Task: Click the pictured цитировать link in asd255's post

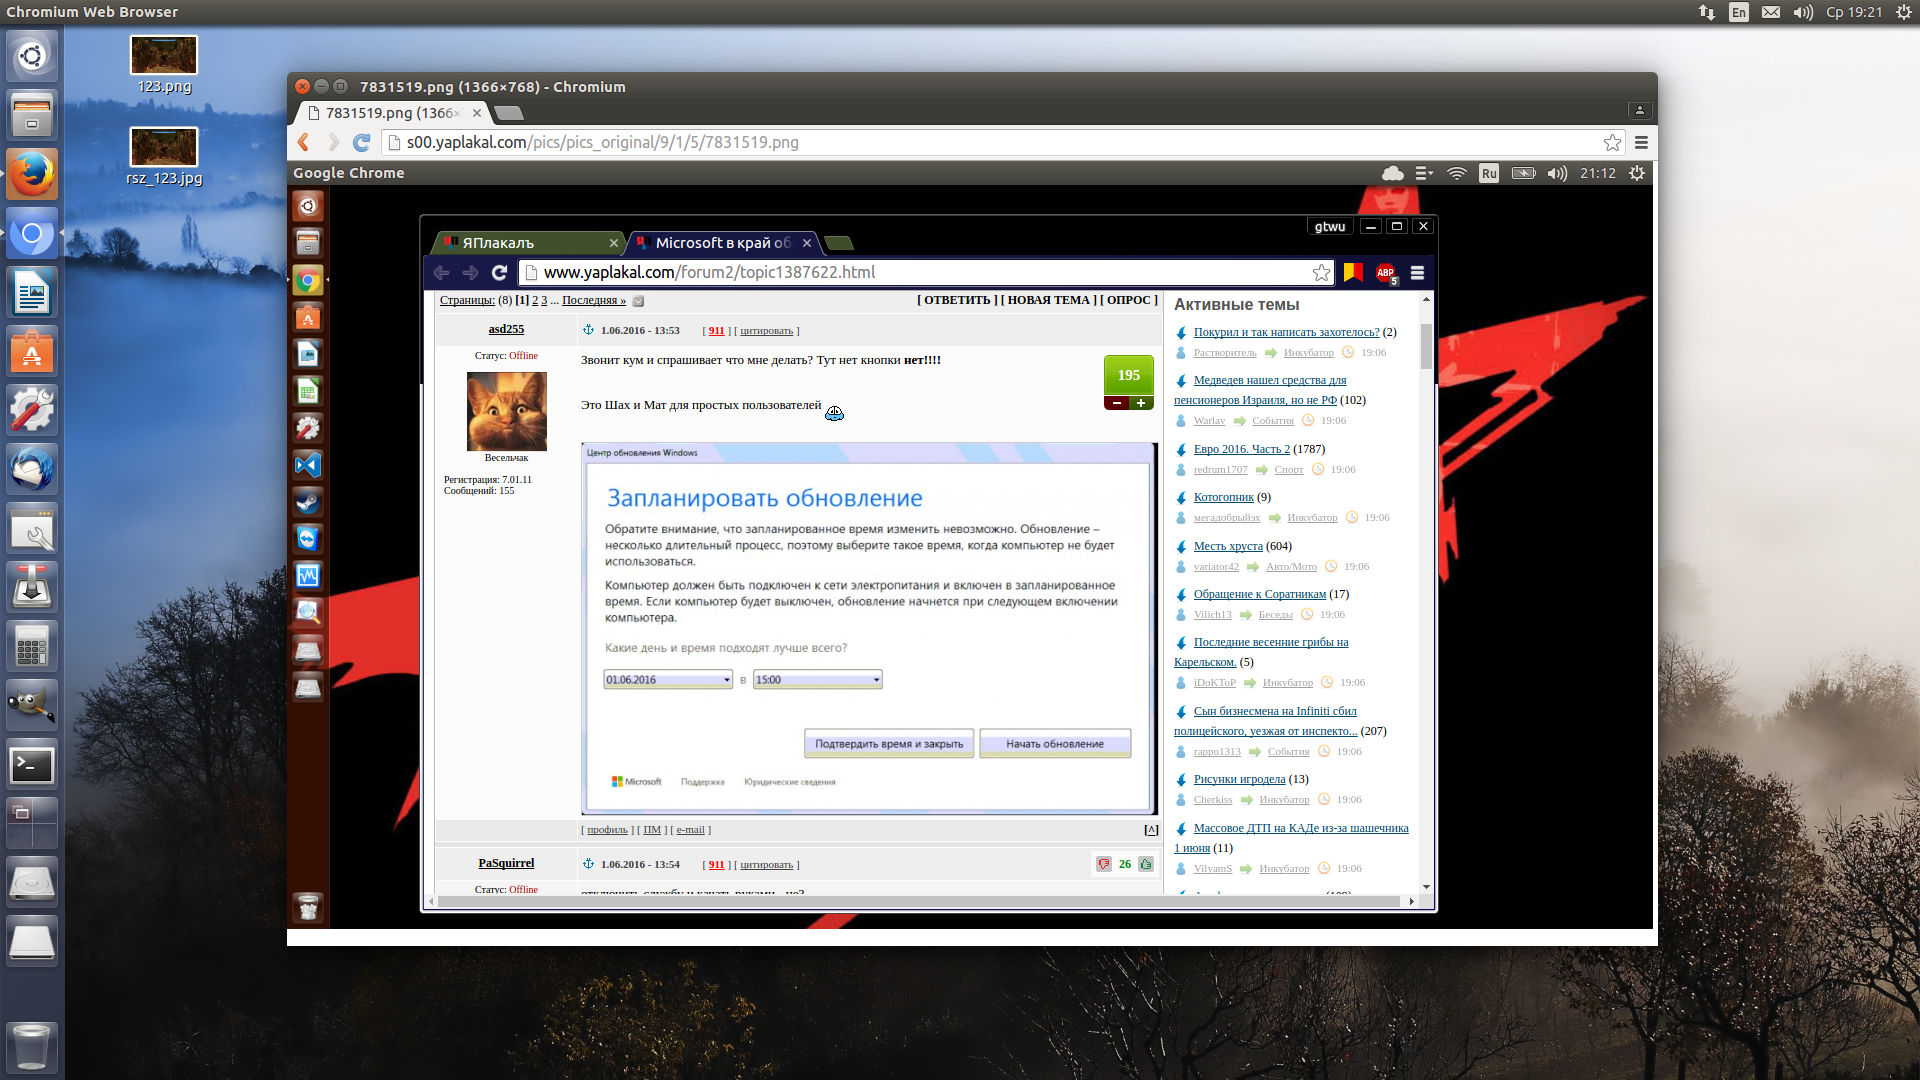Action: (767, 331)
